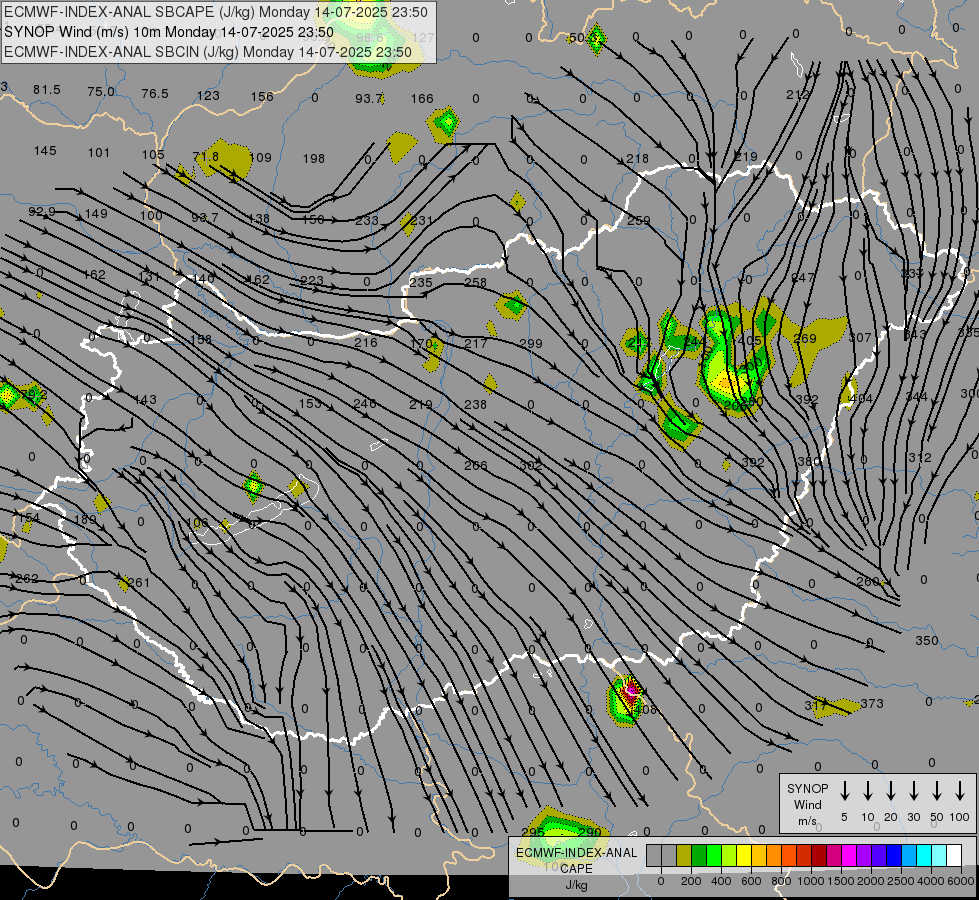Click the 259 value on the map

638,220
